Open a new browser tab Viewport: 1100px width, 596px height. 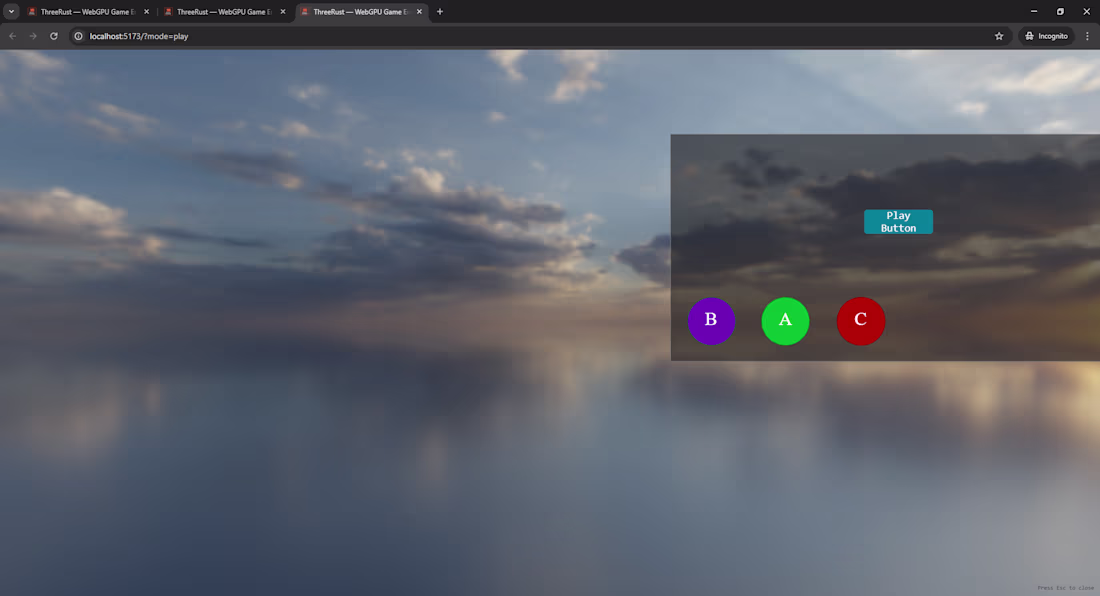tap(440, 12)
